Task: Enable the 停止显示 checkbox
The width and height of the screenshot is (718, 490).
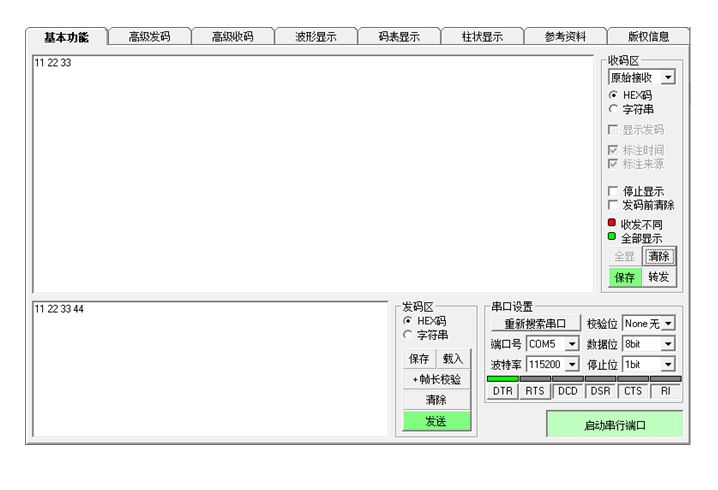Action: 613,191
